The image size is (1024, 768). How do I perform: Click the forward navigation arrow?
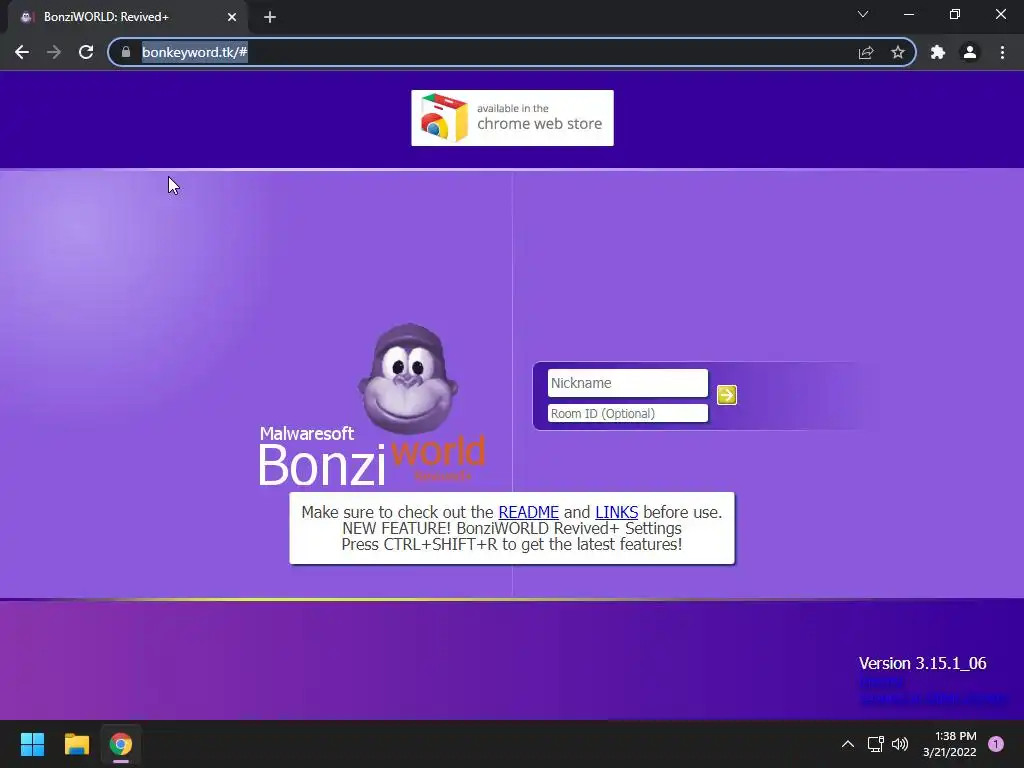(54, 52)
